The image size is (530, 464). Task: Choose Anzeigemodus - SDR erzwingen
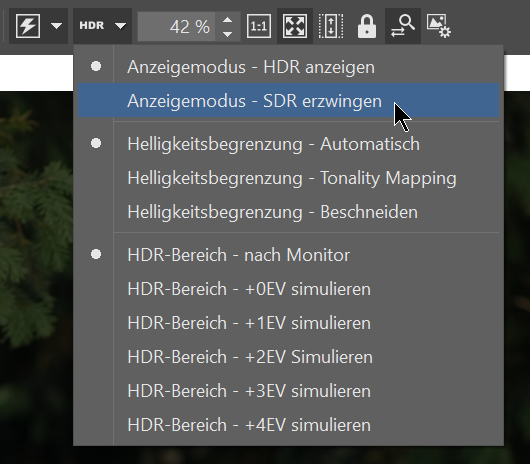289,100
